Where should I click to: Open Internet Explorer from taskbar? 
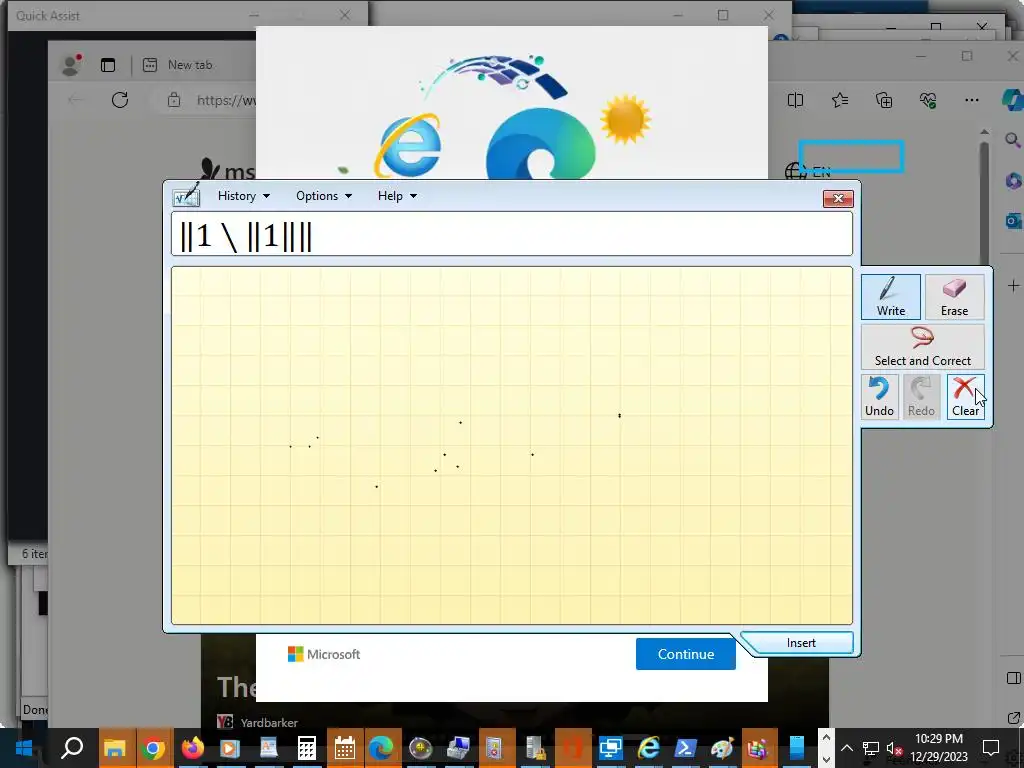(x=648, y=748)
